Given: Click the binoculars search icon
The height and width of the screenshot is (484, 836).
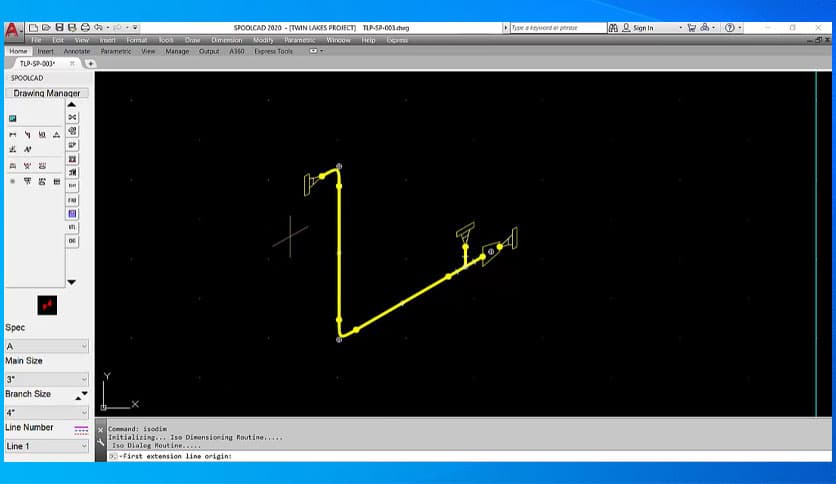Looking at the screenshot, I should coord(613,28).
